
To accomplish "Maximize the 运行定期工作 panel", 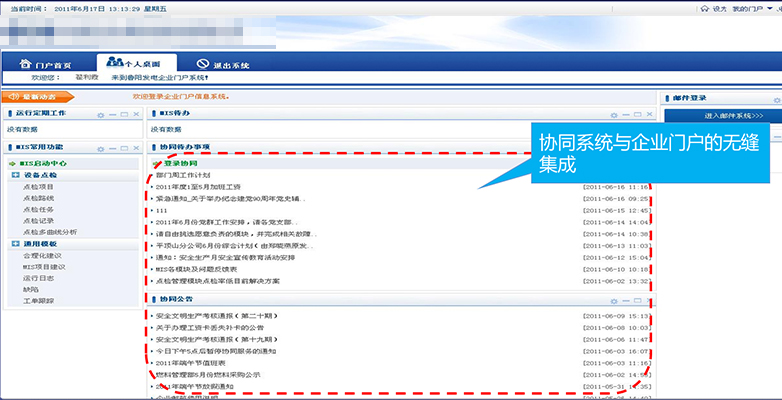I will (125, 115).
